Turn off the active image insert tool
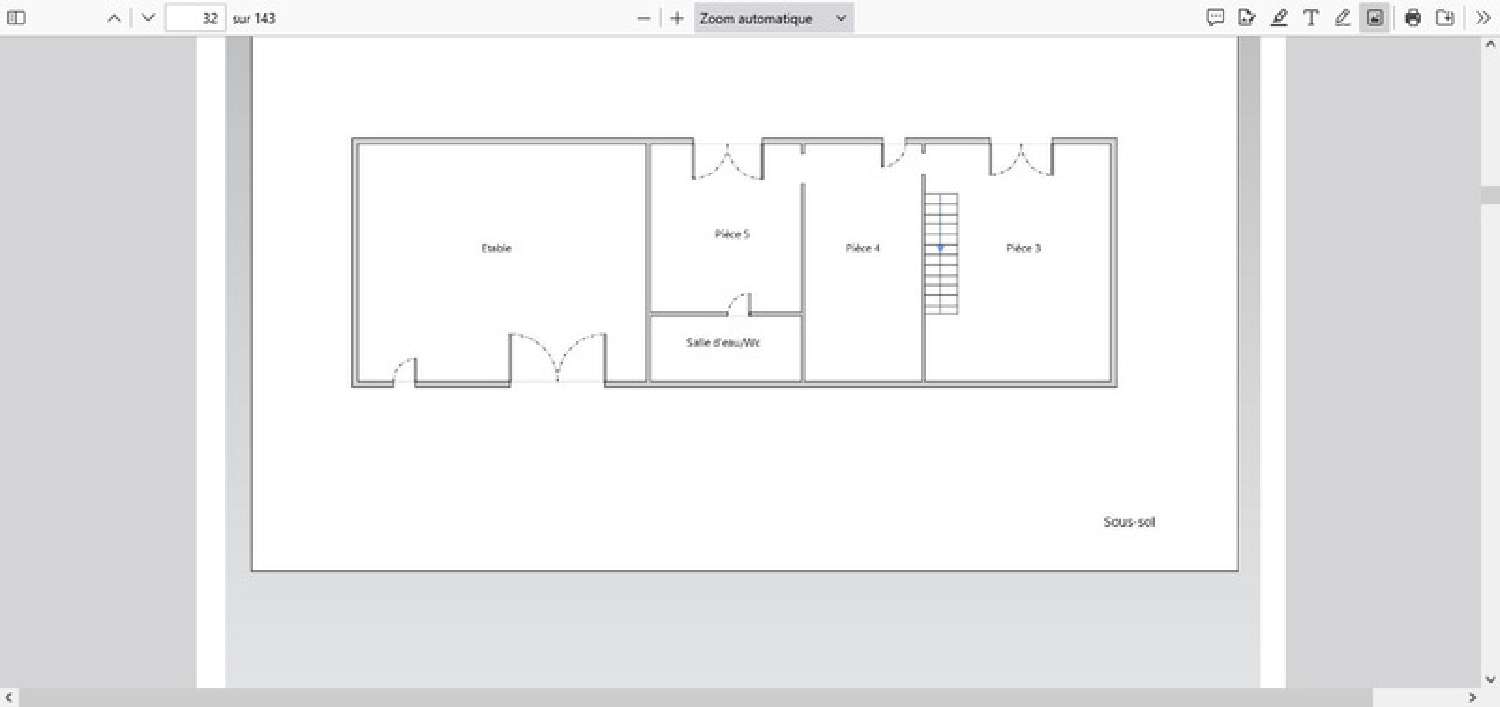 click(x=1375, y=18)
